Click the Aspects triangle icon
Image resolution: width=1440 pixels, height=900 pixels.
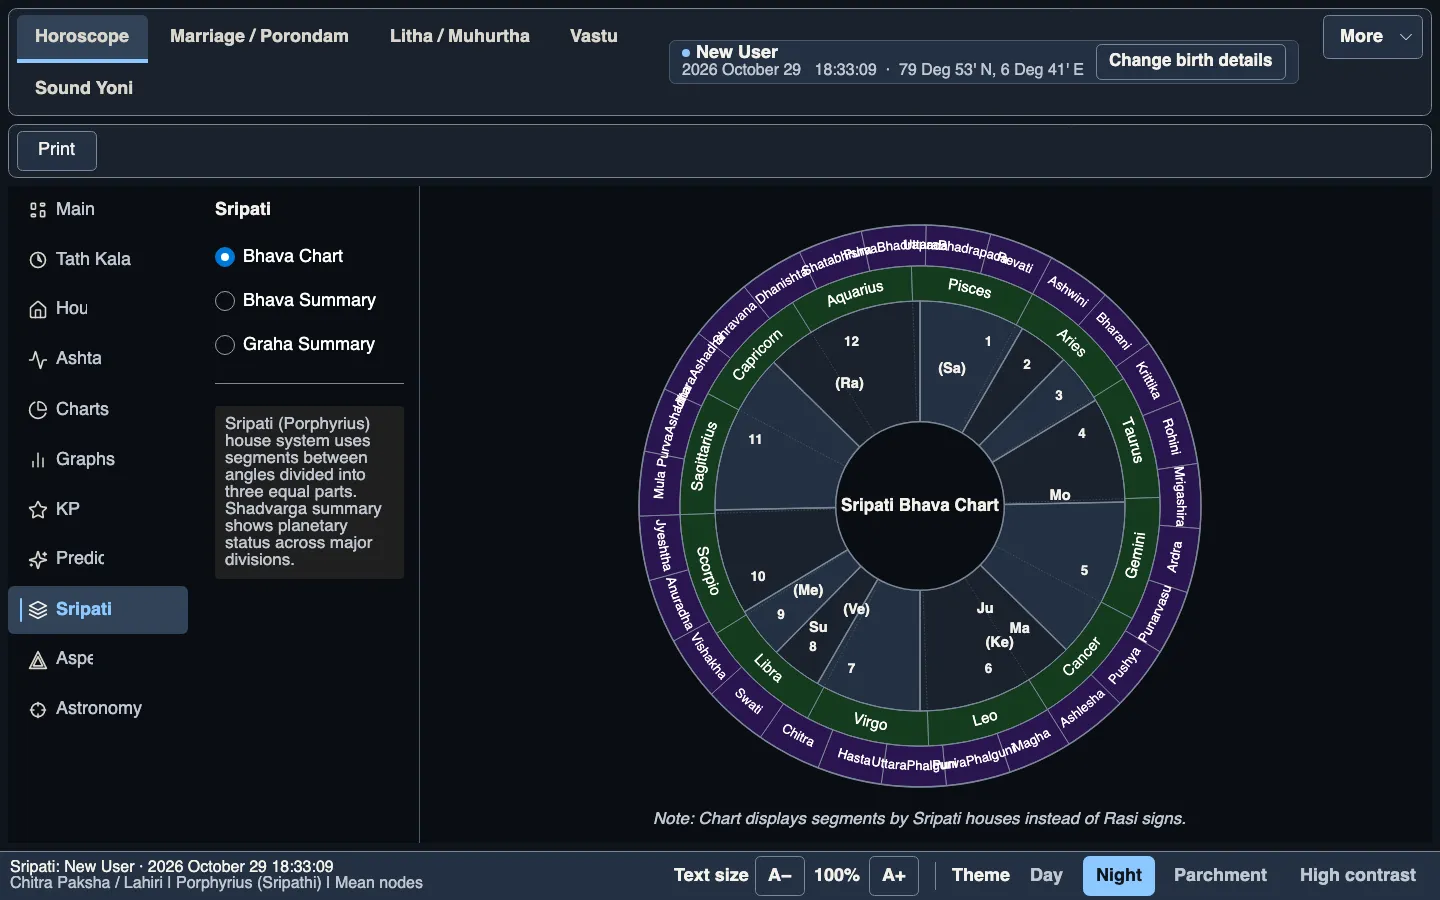38,660
